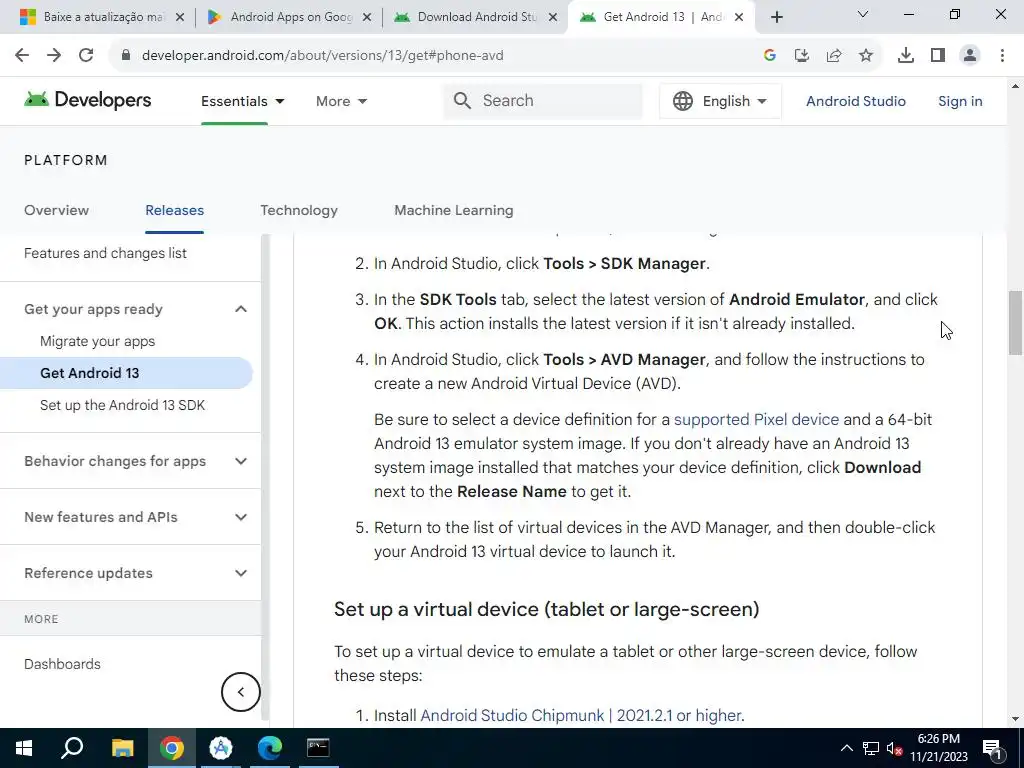Expand Behavior changes for apps
Image resolution: width=1024 pixels, height=768 pixels.
241,461
